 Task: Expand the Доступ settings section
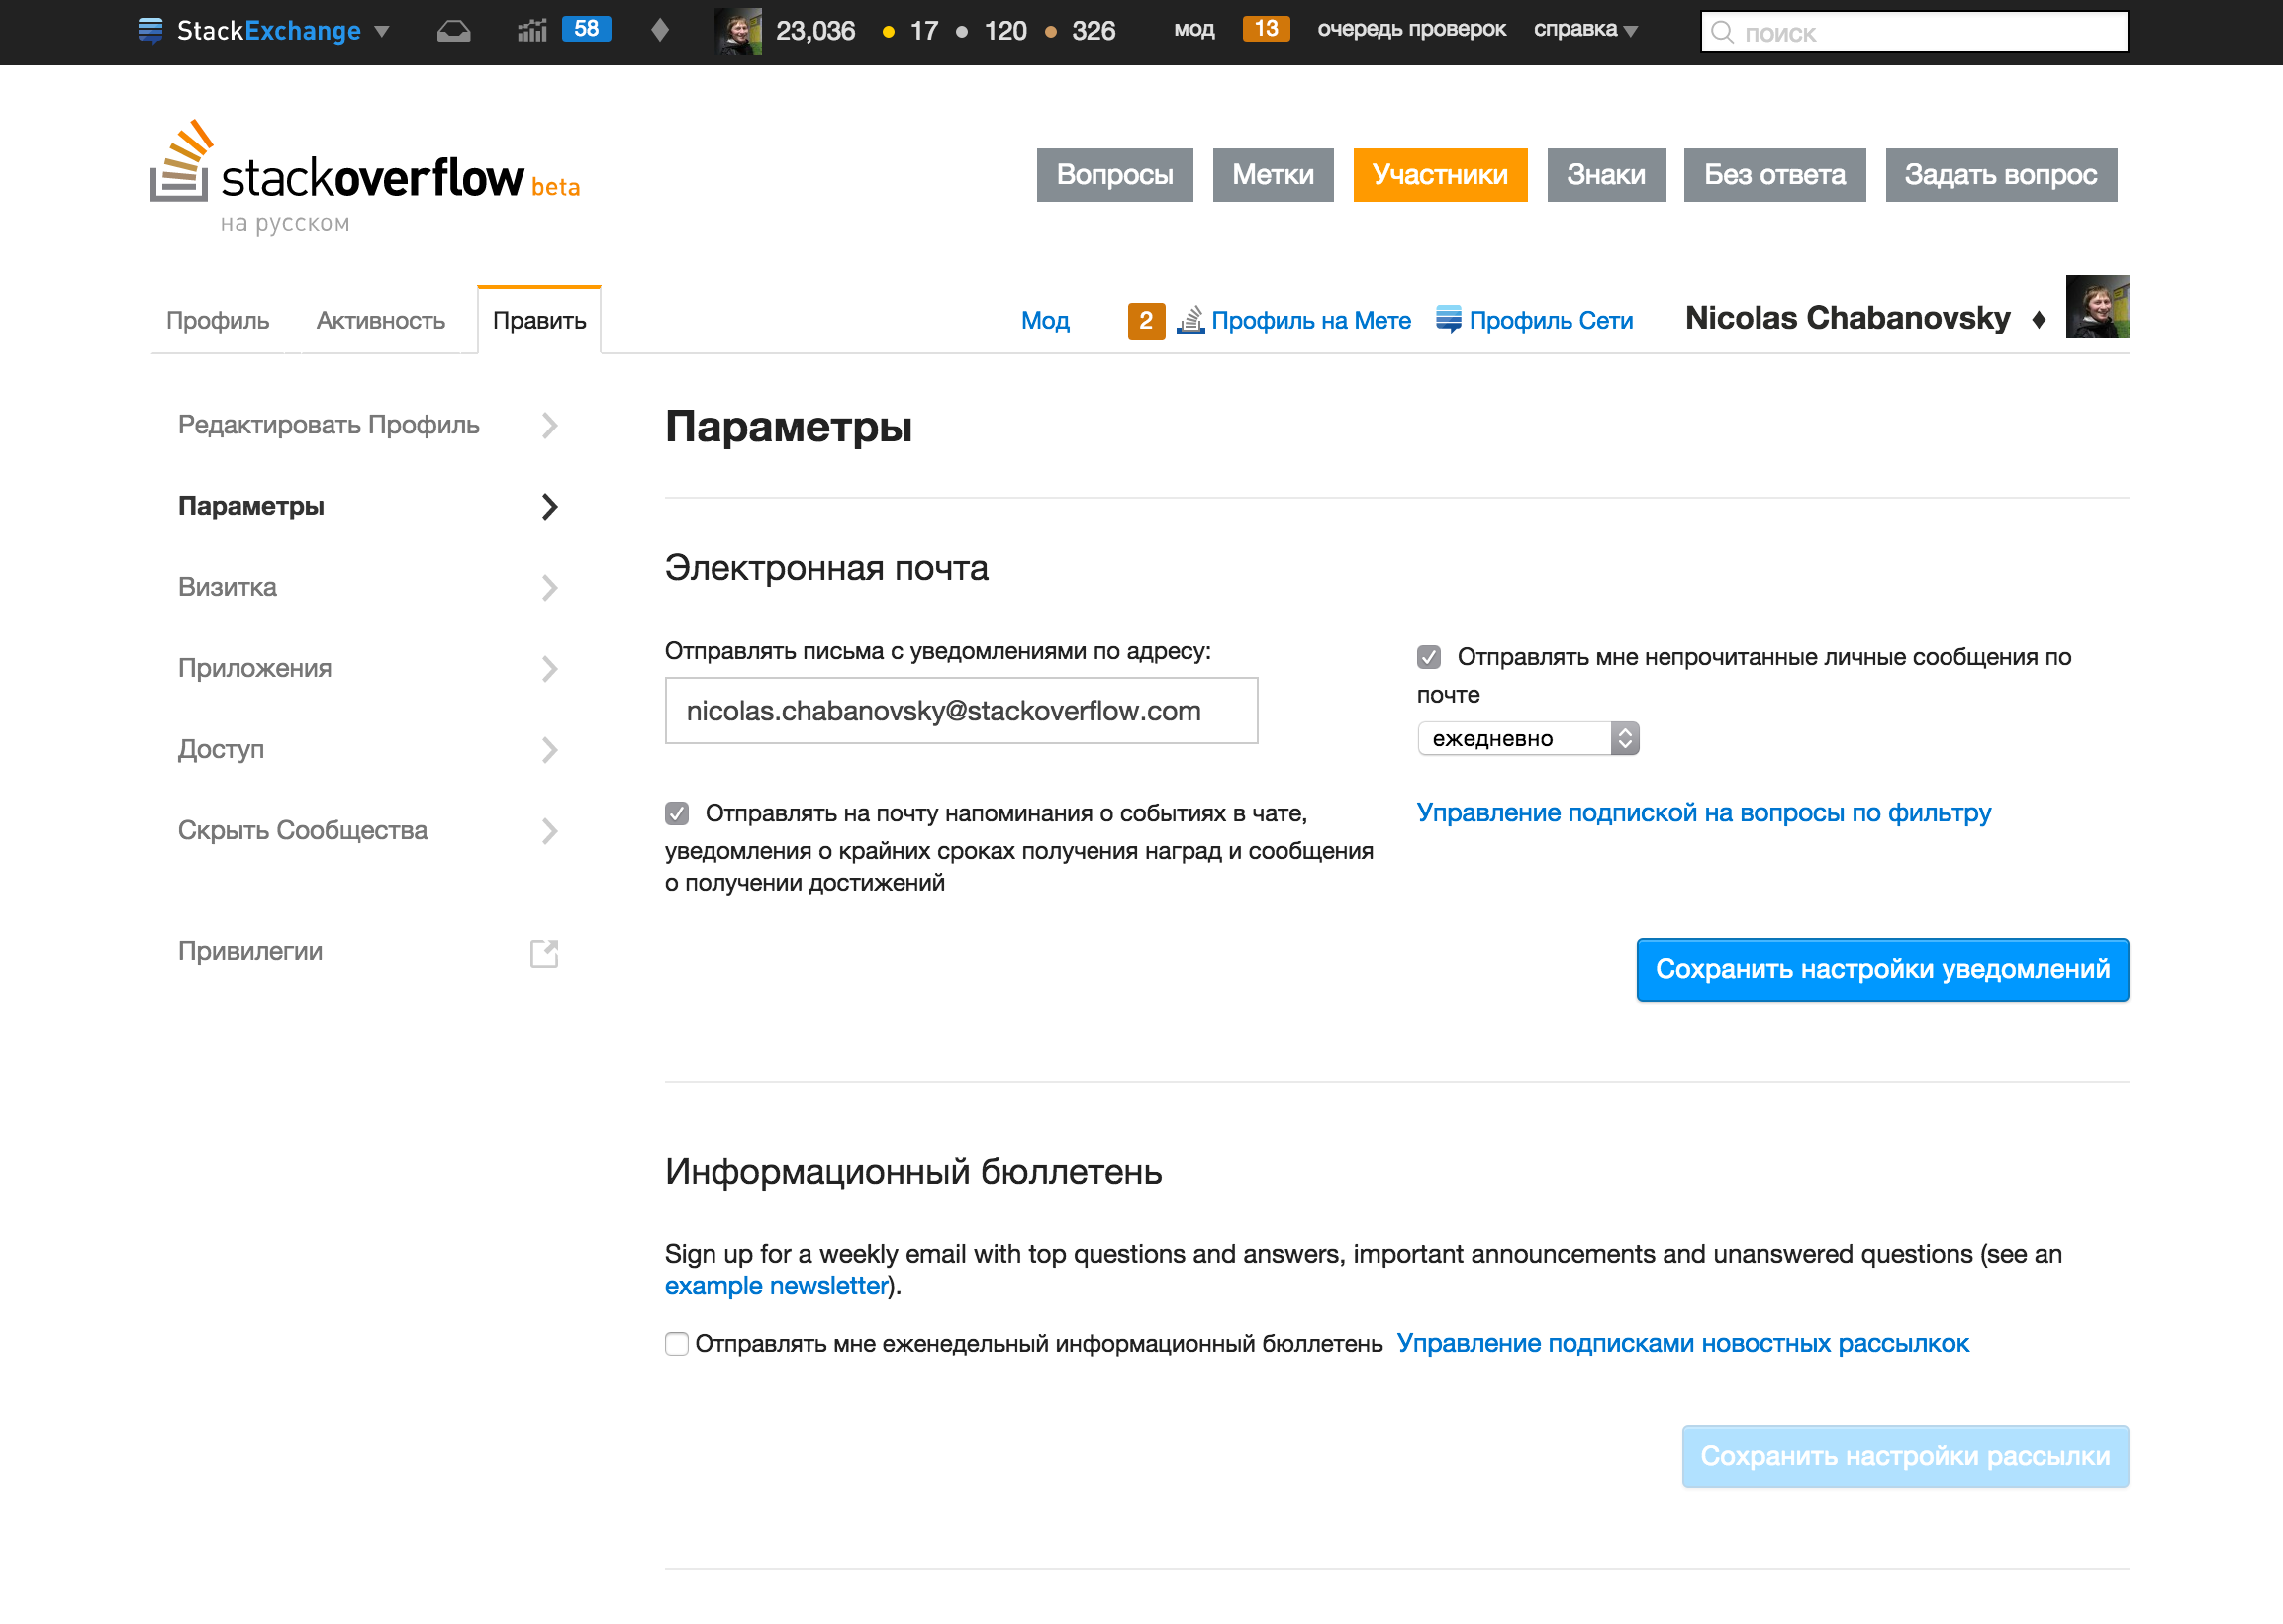(367, 749)
